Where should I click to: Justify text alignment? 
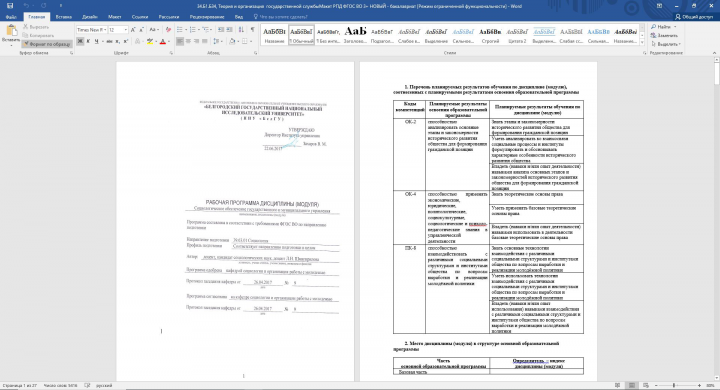pyautogui.click(x=204, y=41)
